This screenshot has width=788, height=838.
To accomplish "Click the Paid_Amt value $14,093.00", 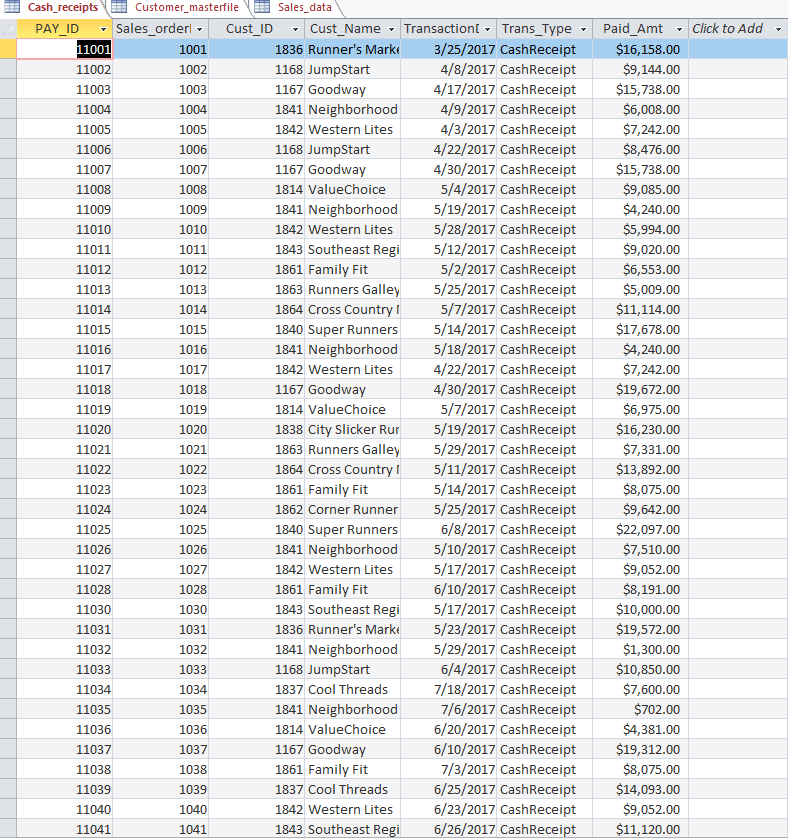I will coord(640,789).
